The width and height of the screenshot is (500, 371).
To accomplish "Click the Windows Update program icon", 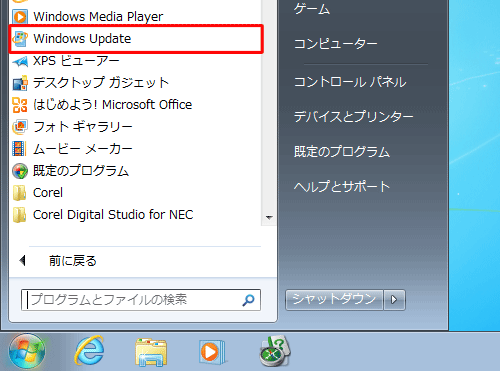I will [20, 39].
